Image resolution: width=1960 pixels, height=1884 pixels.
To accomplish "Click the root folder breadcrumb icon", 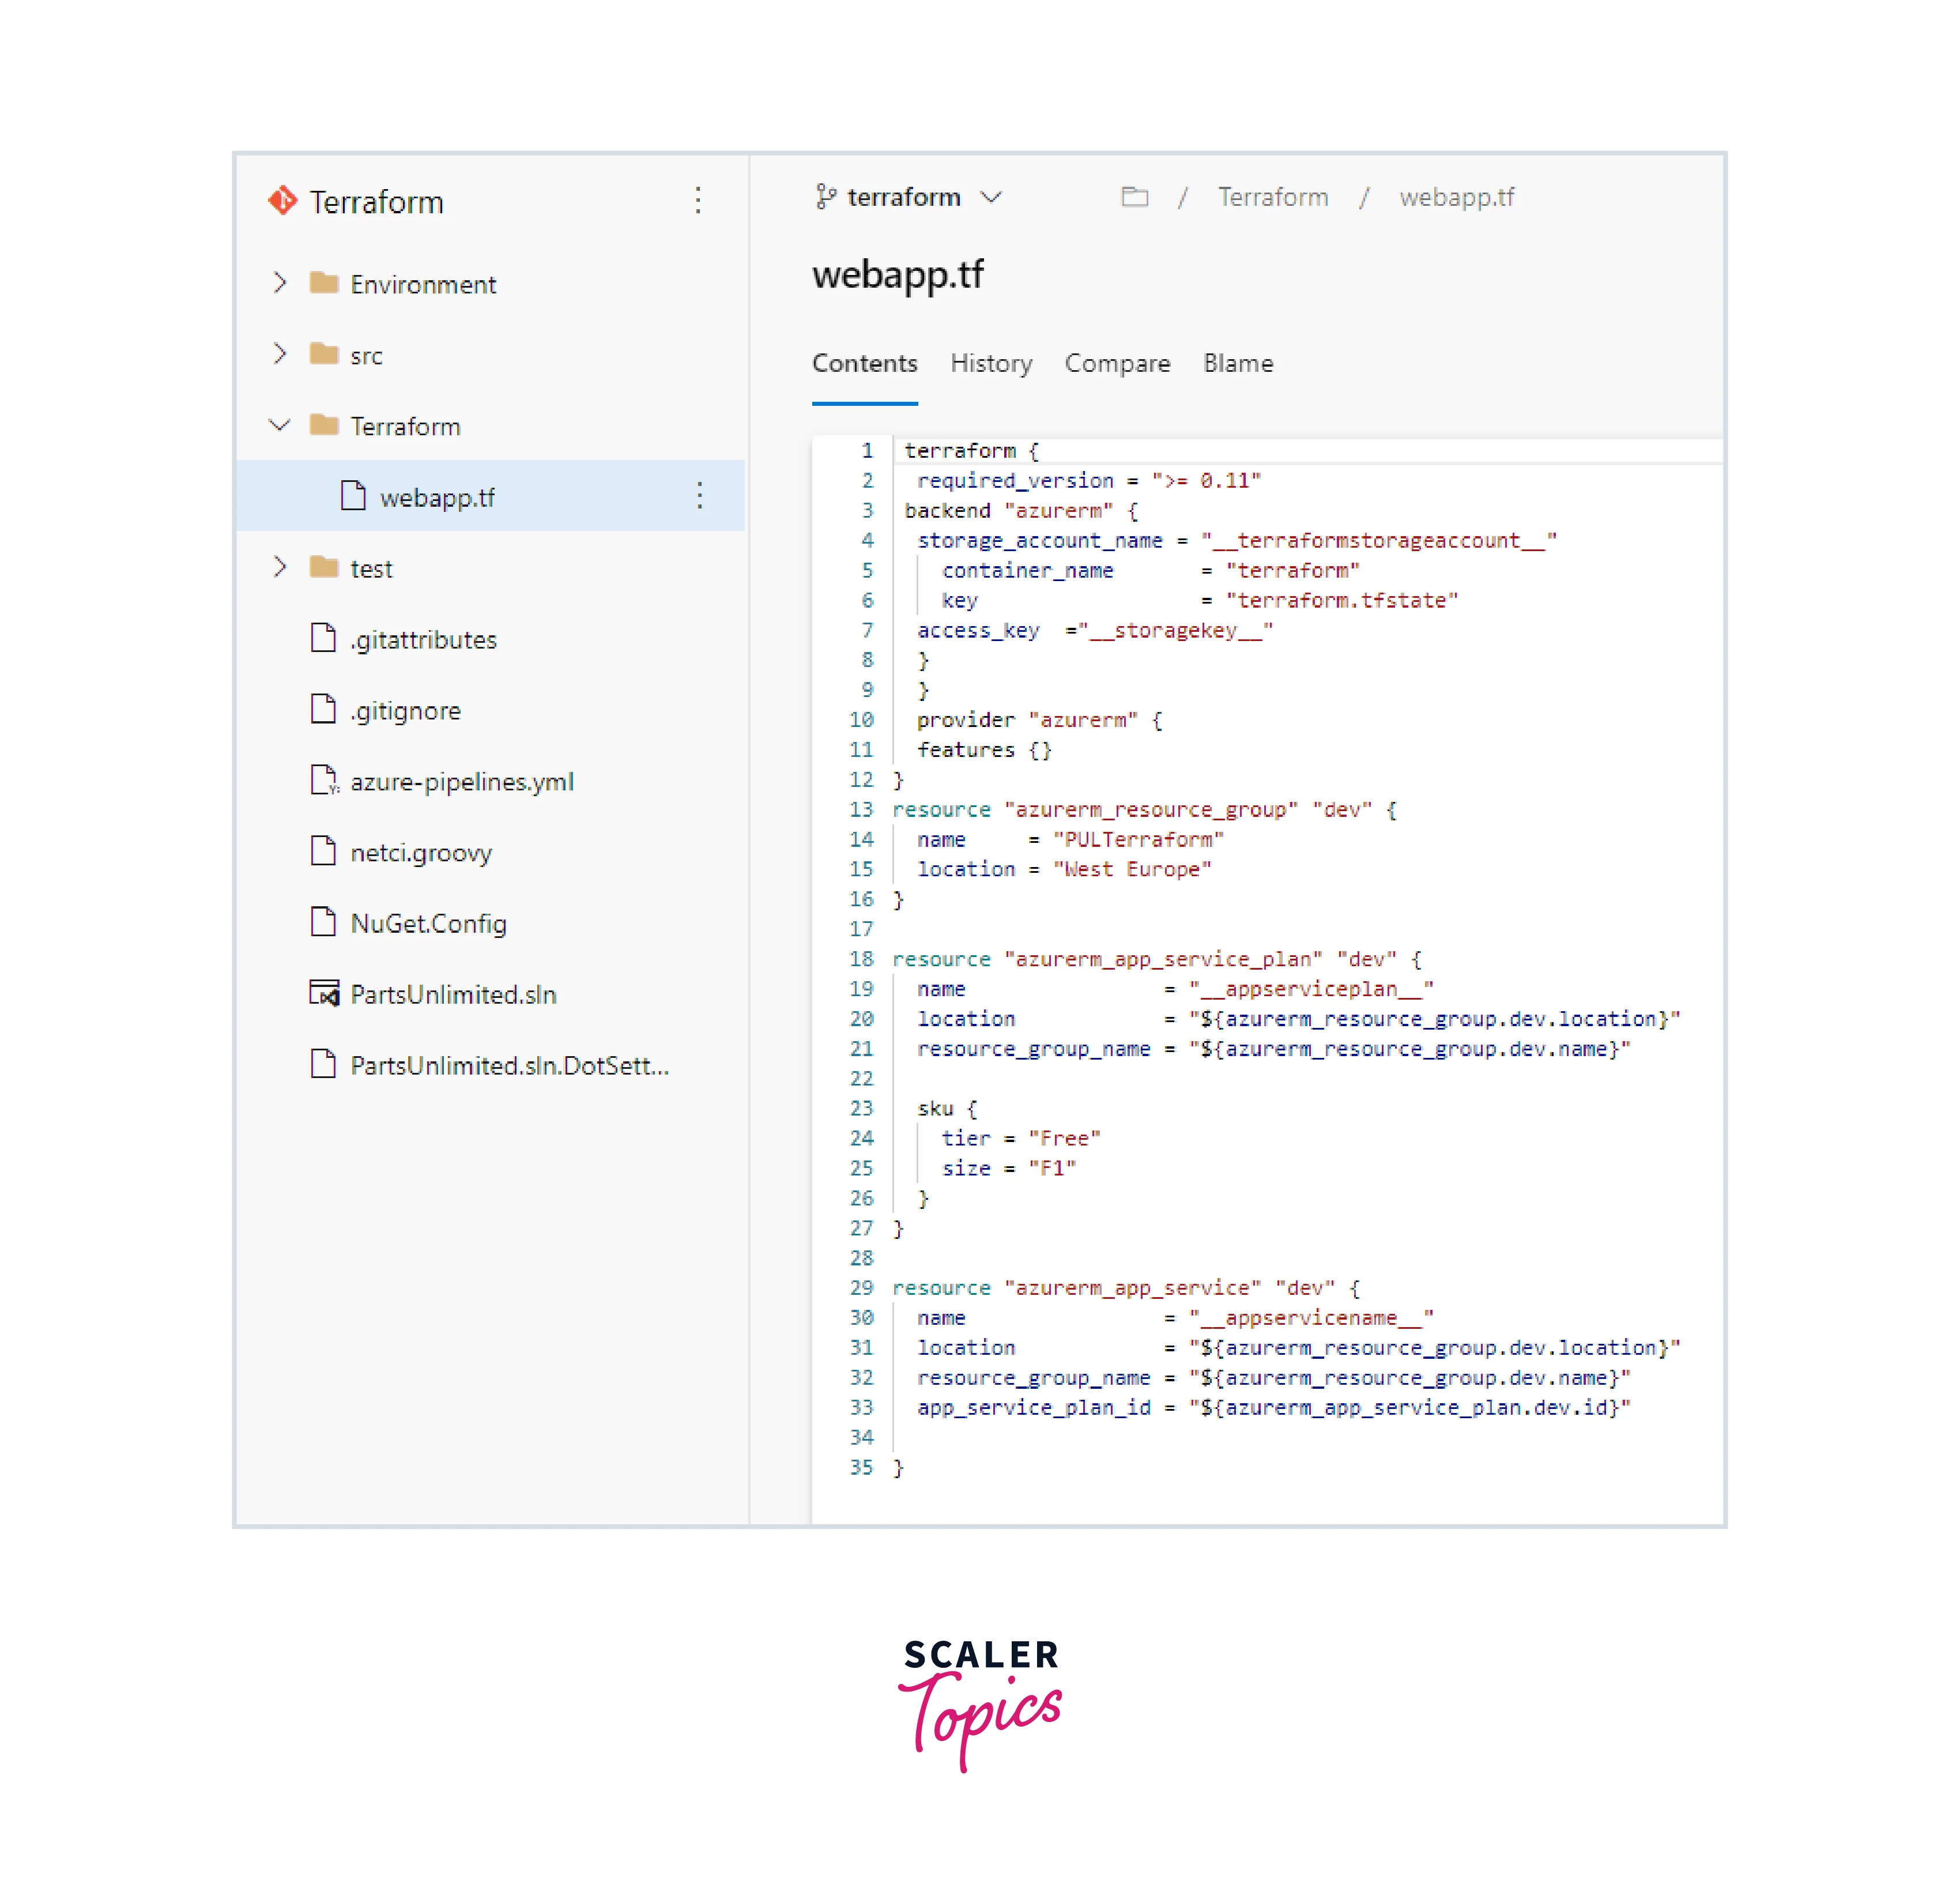I will (x=1134, y=197).
